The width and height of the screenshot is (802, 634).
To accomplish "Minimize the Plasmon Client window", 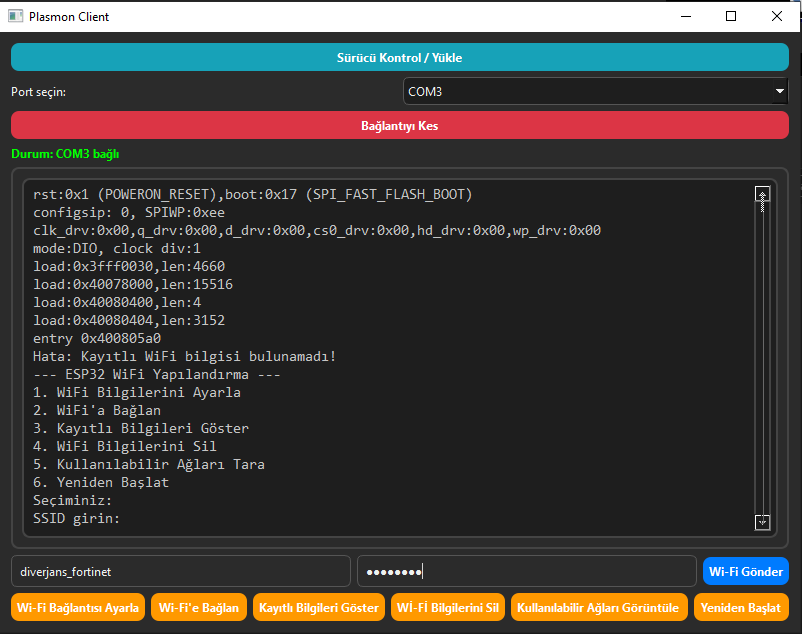I will 685,17.
